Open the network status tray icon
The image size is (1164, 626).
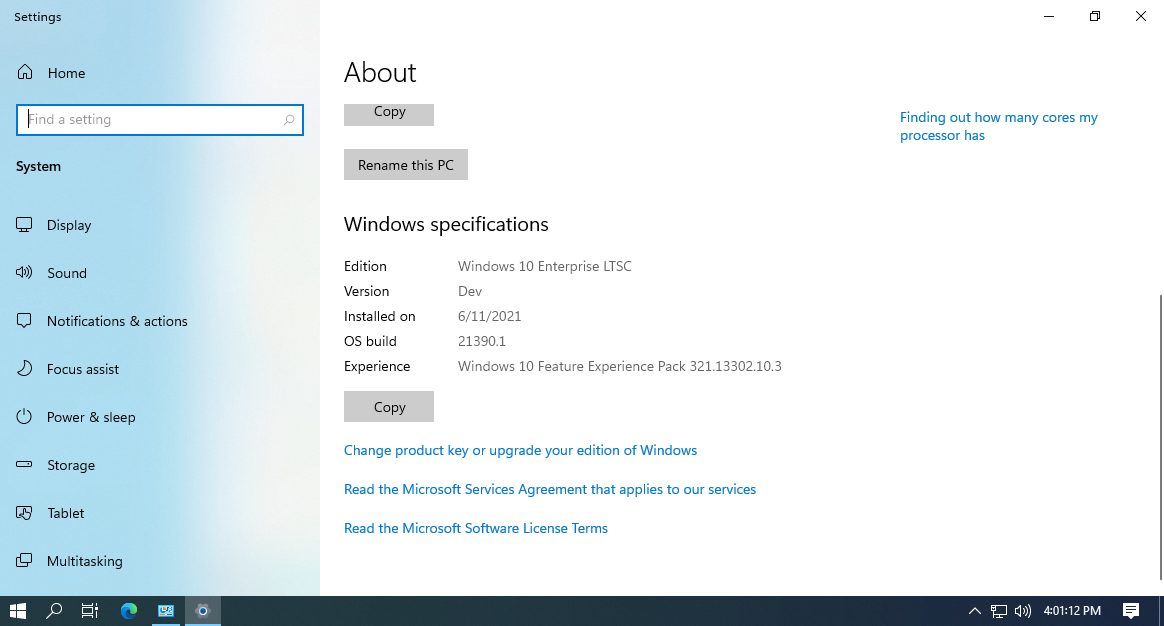click(999, 610)
